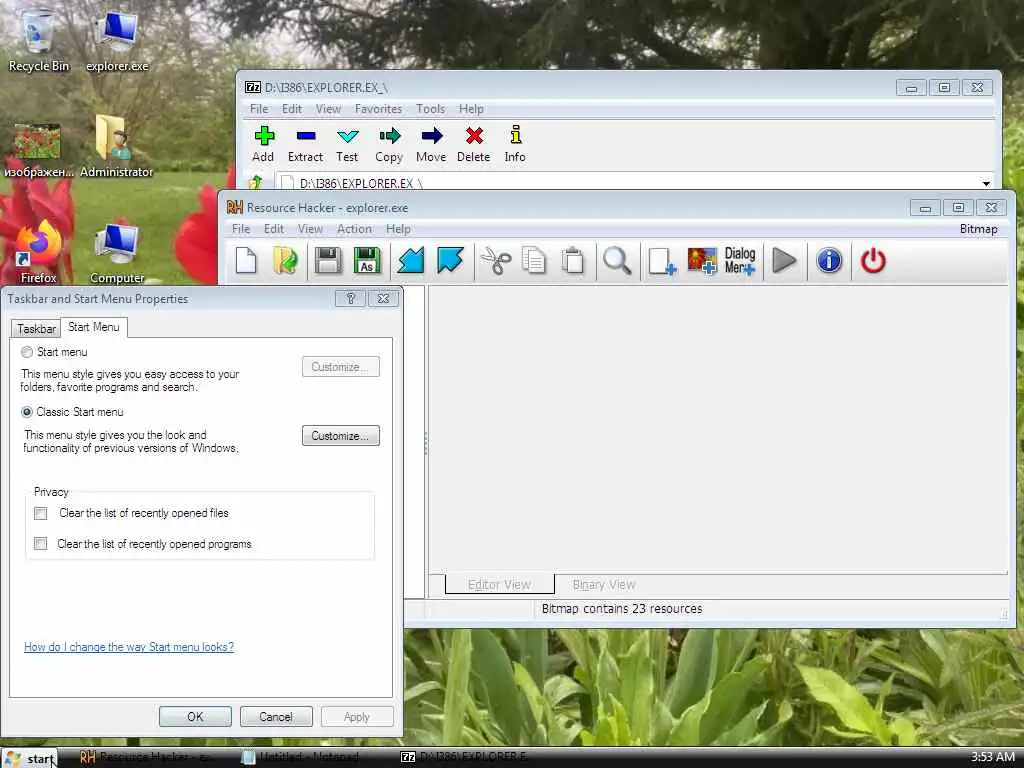Click taskbar clock showing 3:53 AM
The width and height of the screenshot is (1024, 768).
point(992,758)
